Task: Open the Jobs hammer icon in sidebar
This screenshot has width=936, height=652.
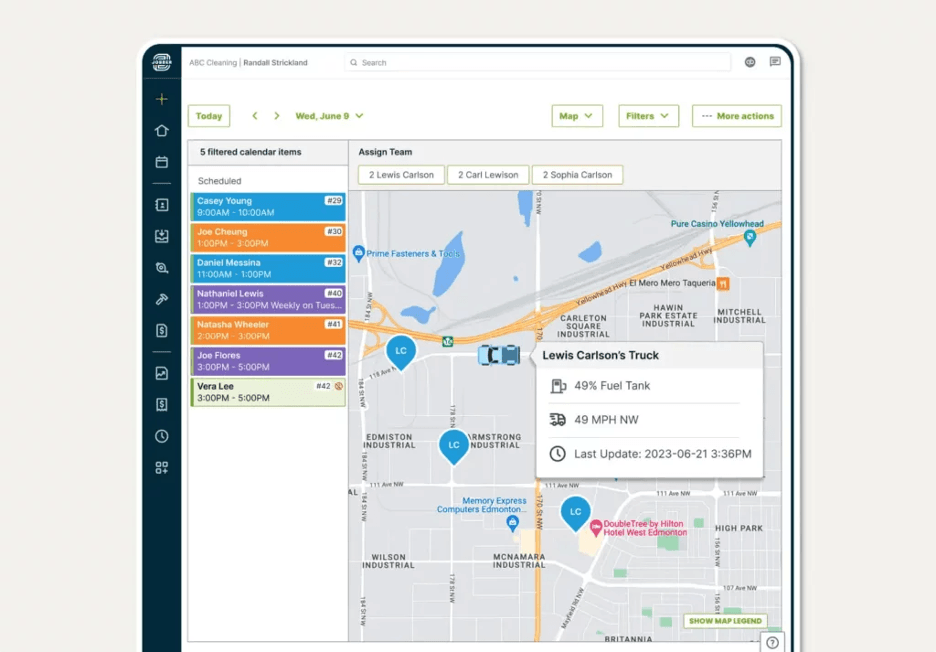Action: (x=161, y=299)
